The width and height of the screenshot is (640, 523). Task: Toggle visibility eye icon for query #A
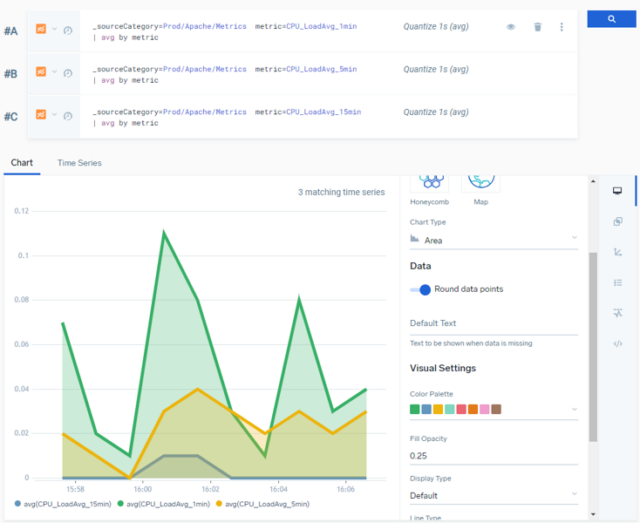[511, 27]
